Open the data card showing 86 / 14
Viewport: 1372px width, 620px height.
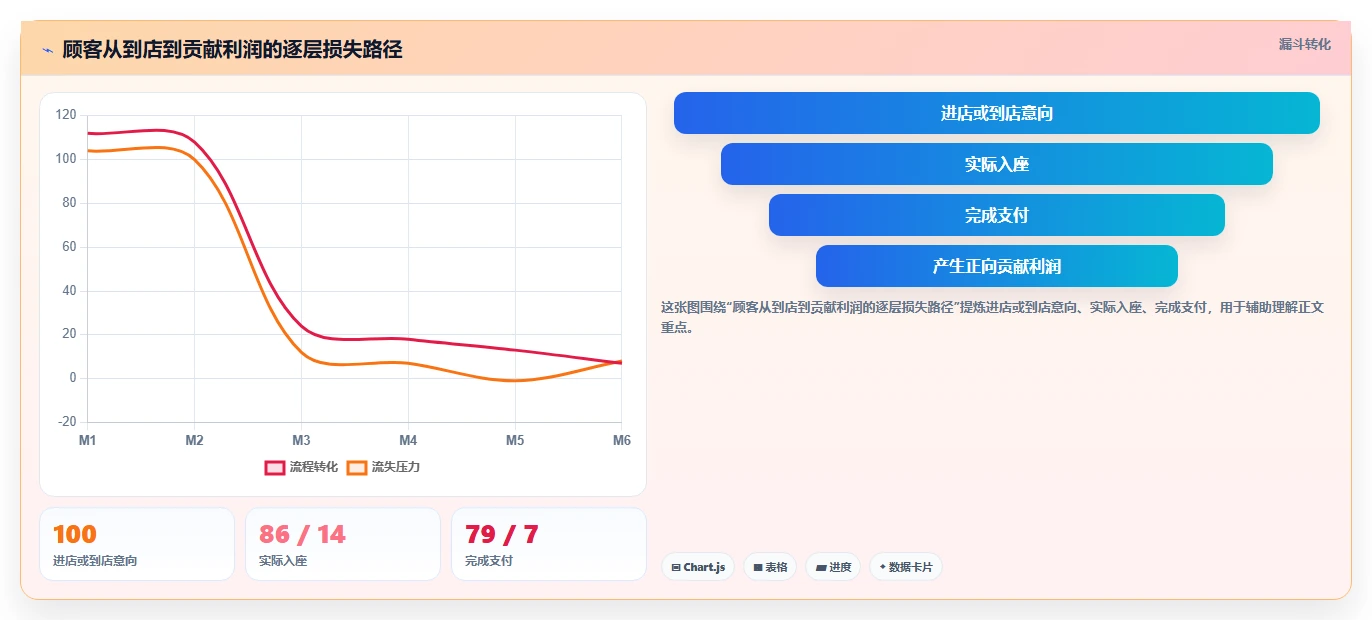343,544
